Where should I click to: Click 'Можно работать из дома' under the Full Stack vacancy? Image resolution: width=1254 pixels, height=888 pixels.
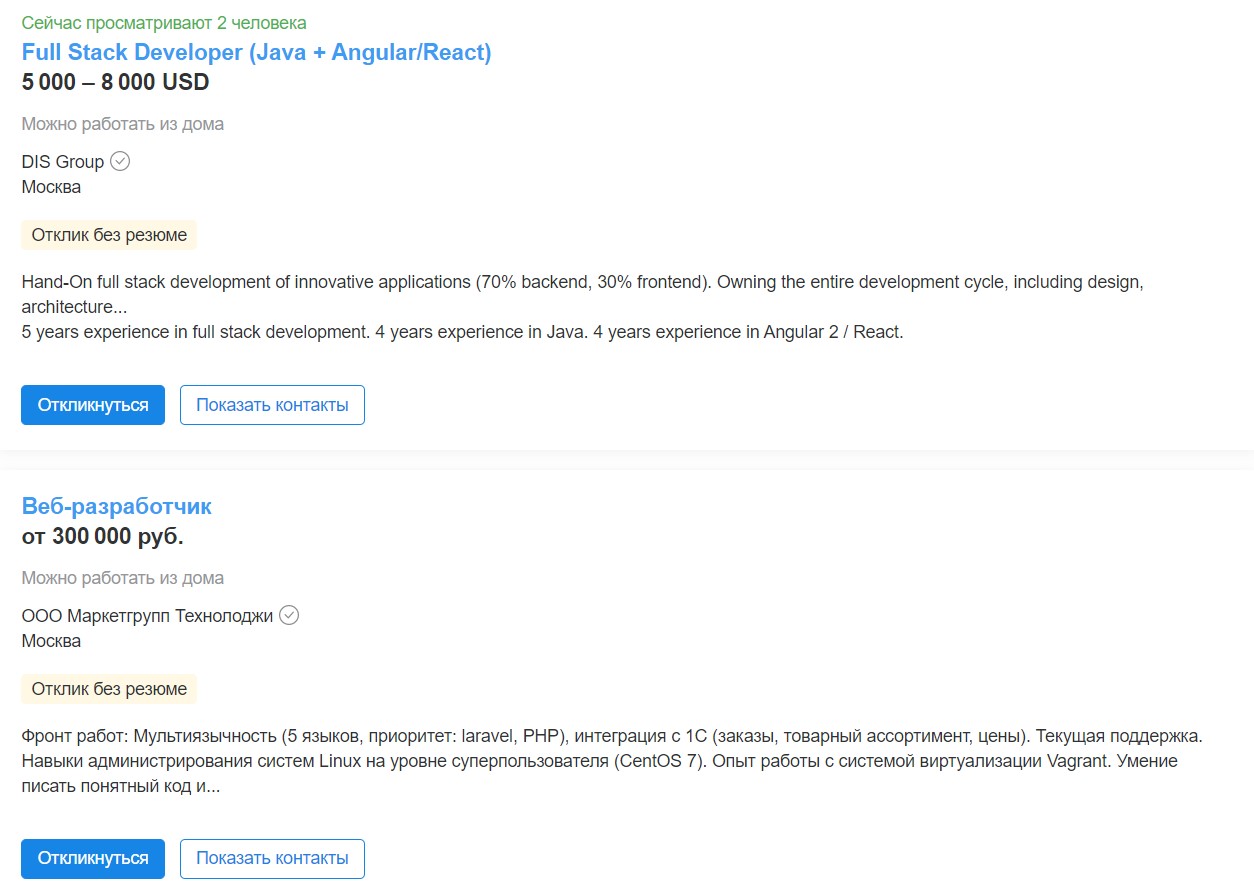click(x=122, y=124)
